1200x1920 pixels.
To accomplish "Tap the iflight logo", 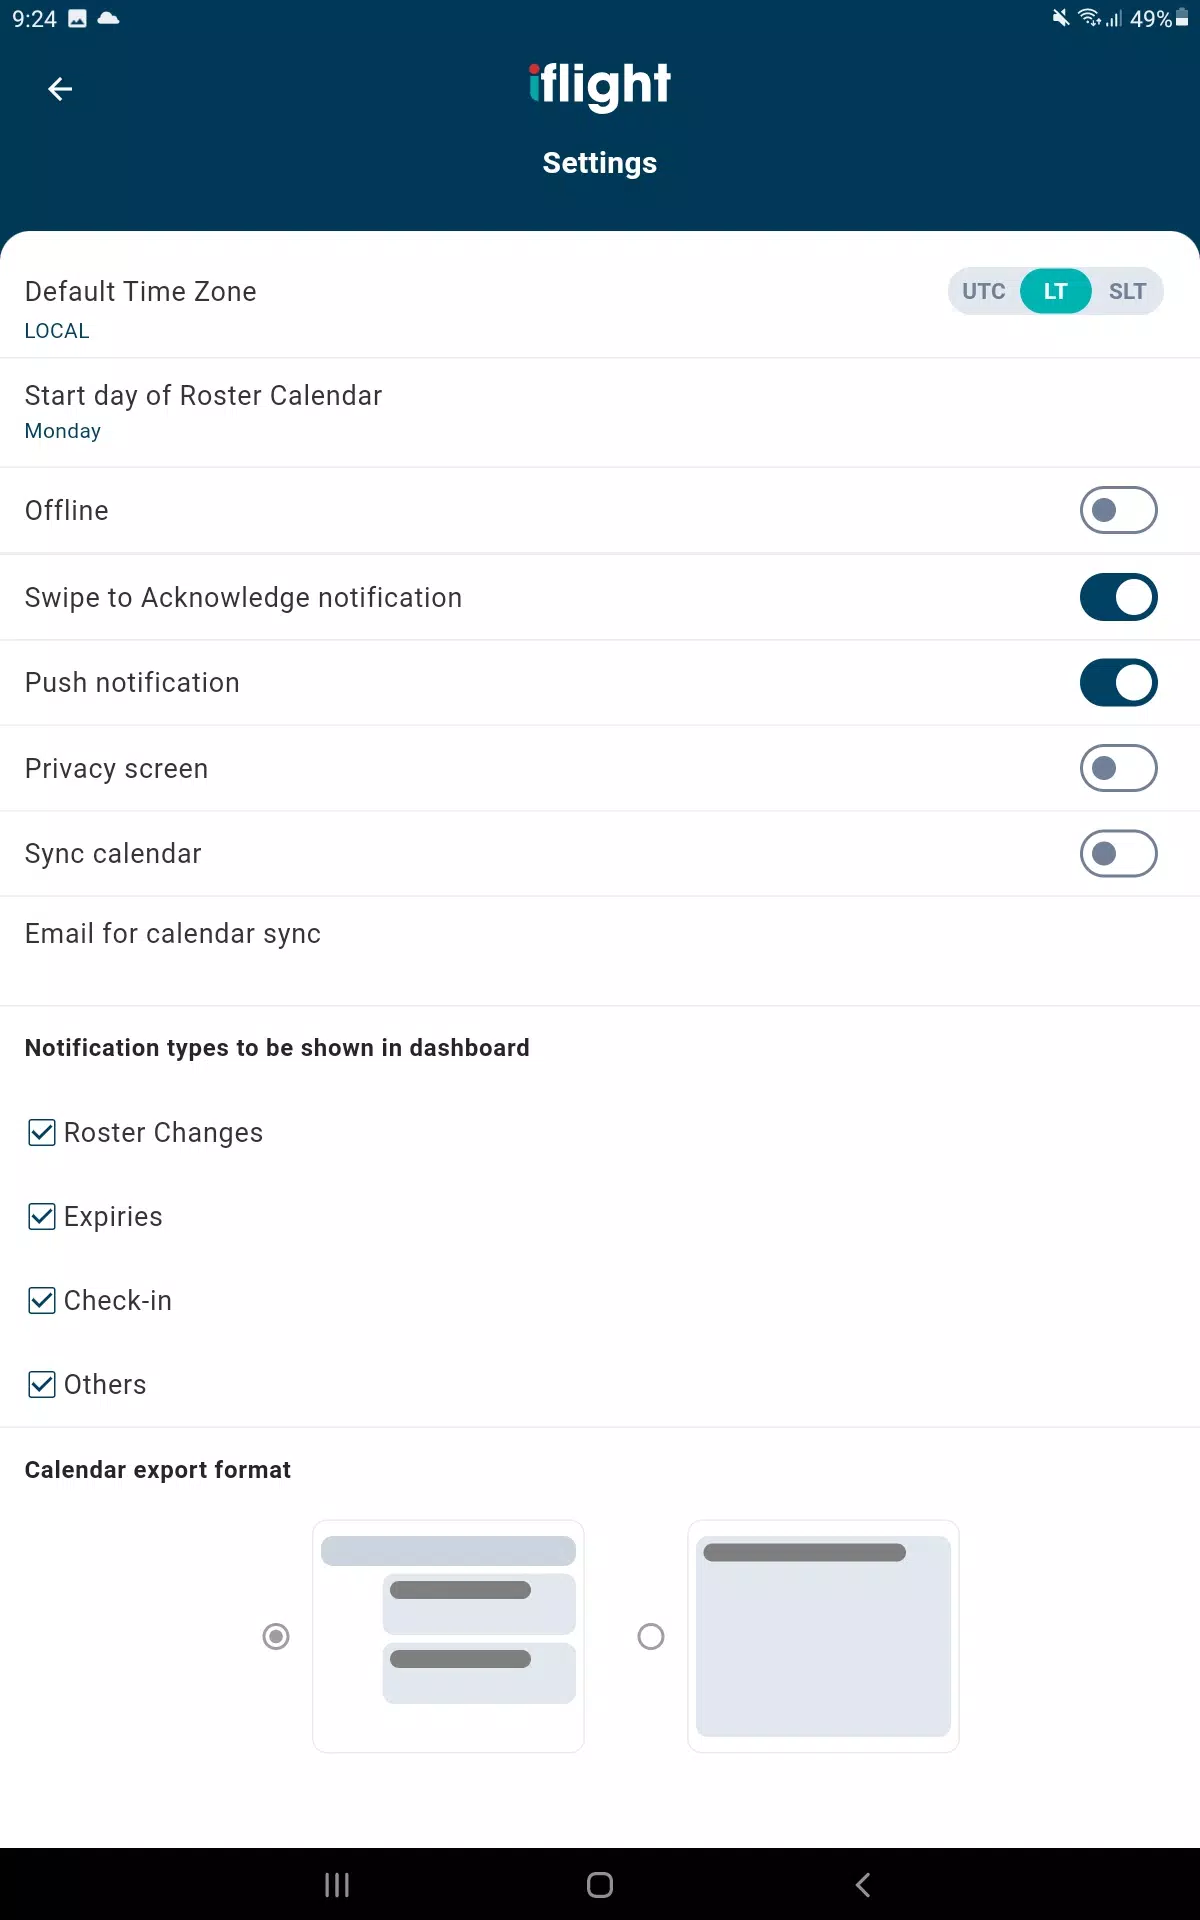I will tap(600, 86).
